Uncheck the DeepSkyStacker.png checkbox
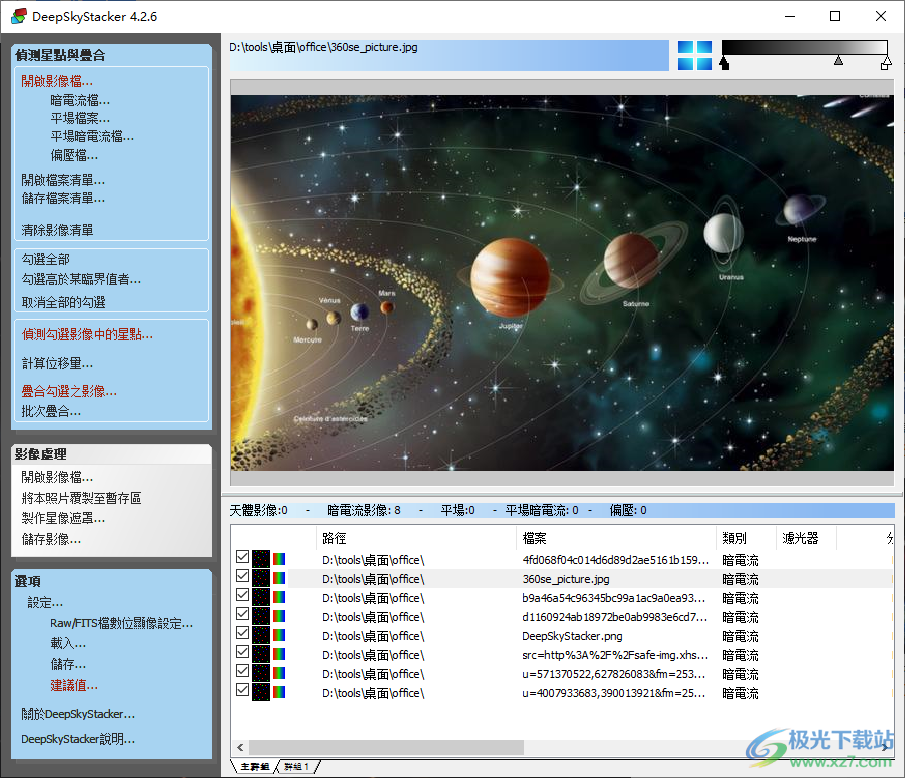The width and height of the screenshot is (905, 778). [242, 633]
